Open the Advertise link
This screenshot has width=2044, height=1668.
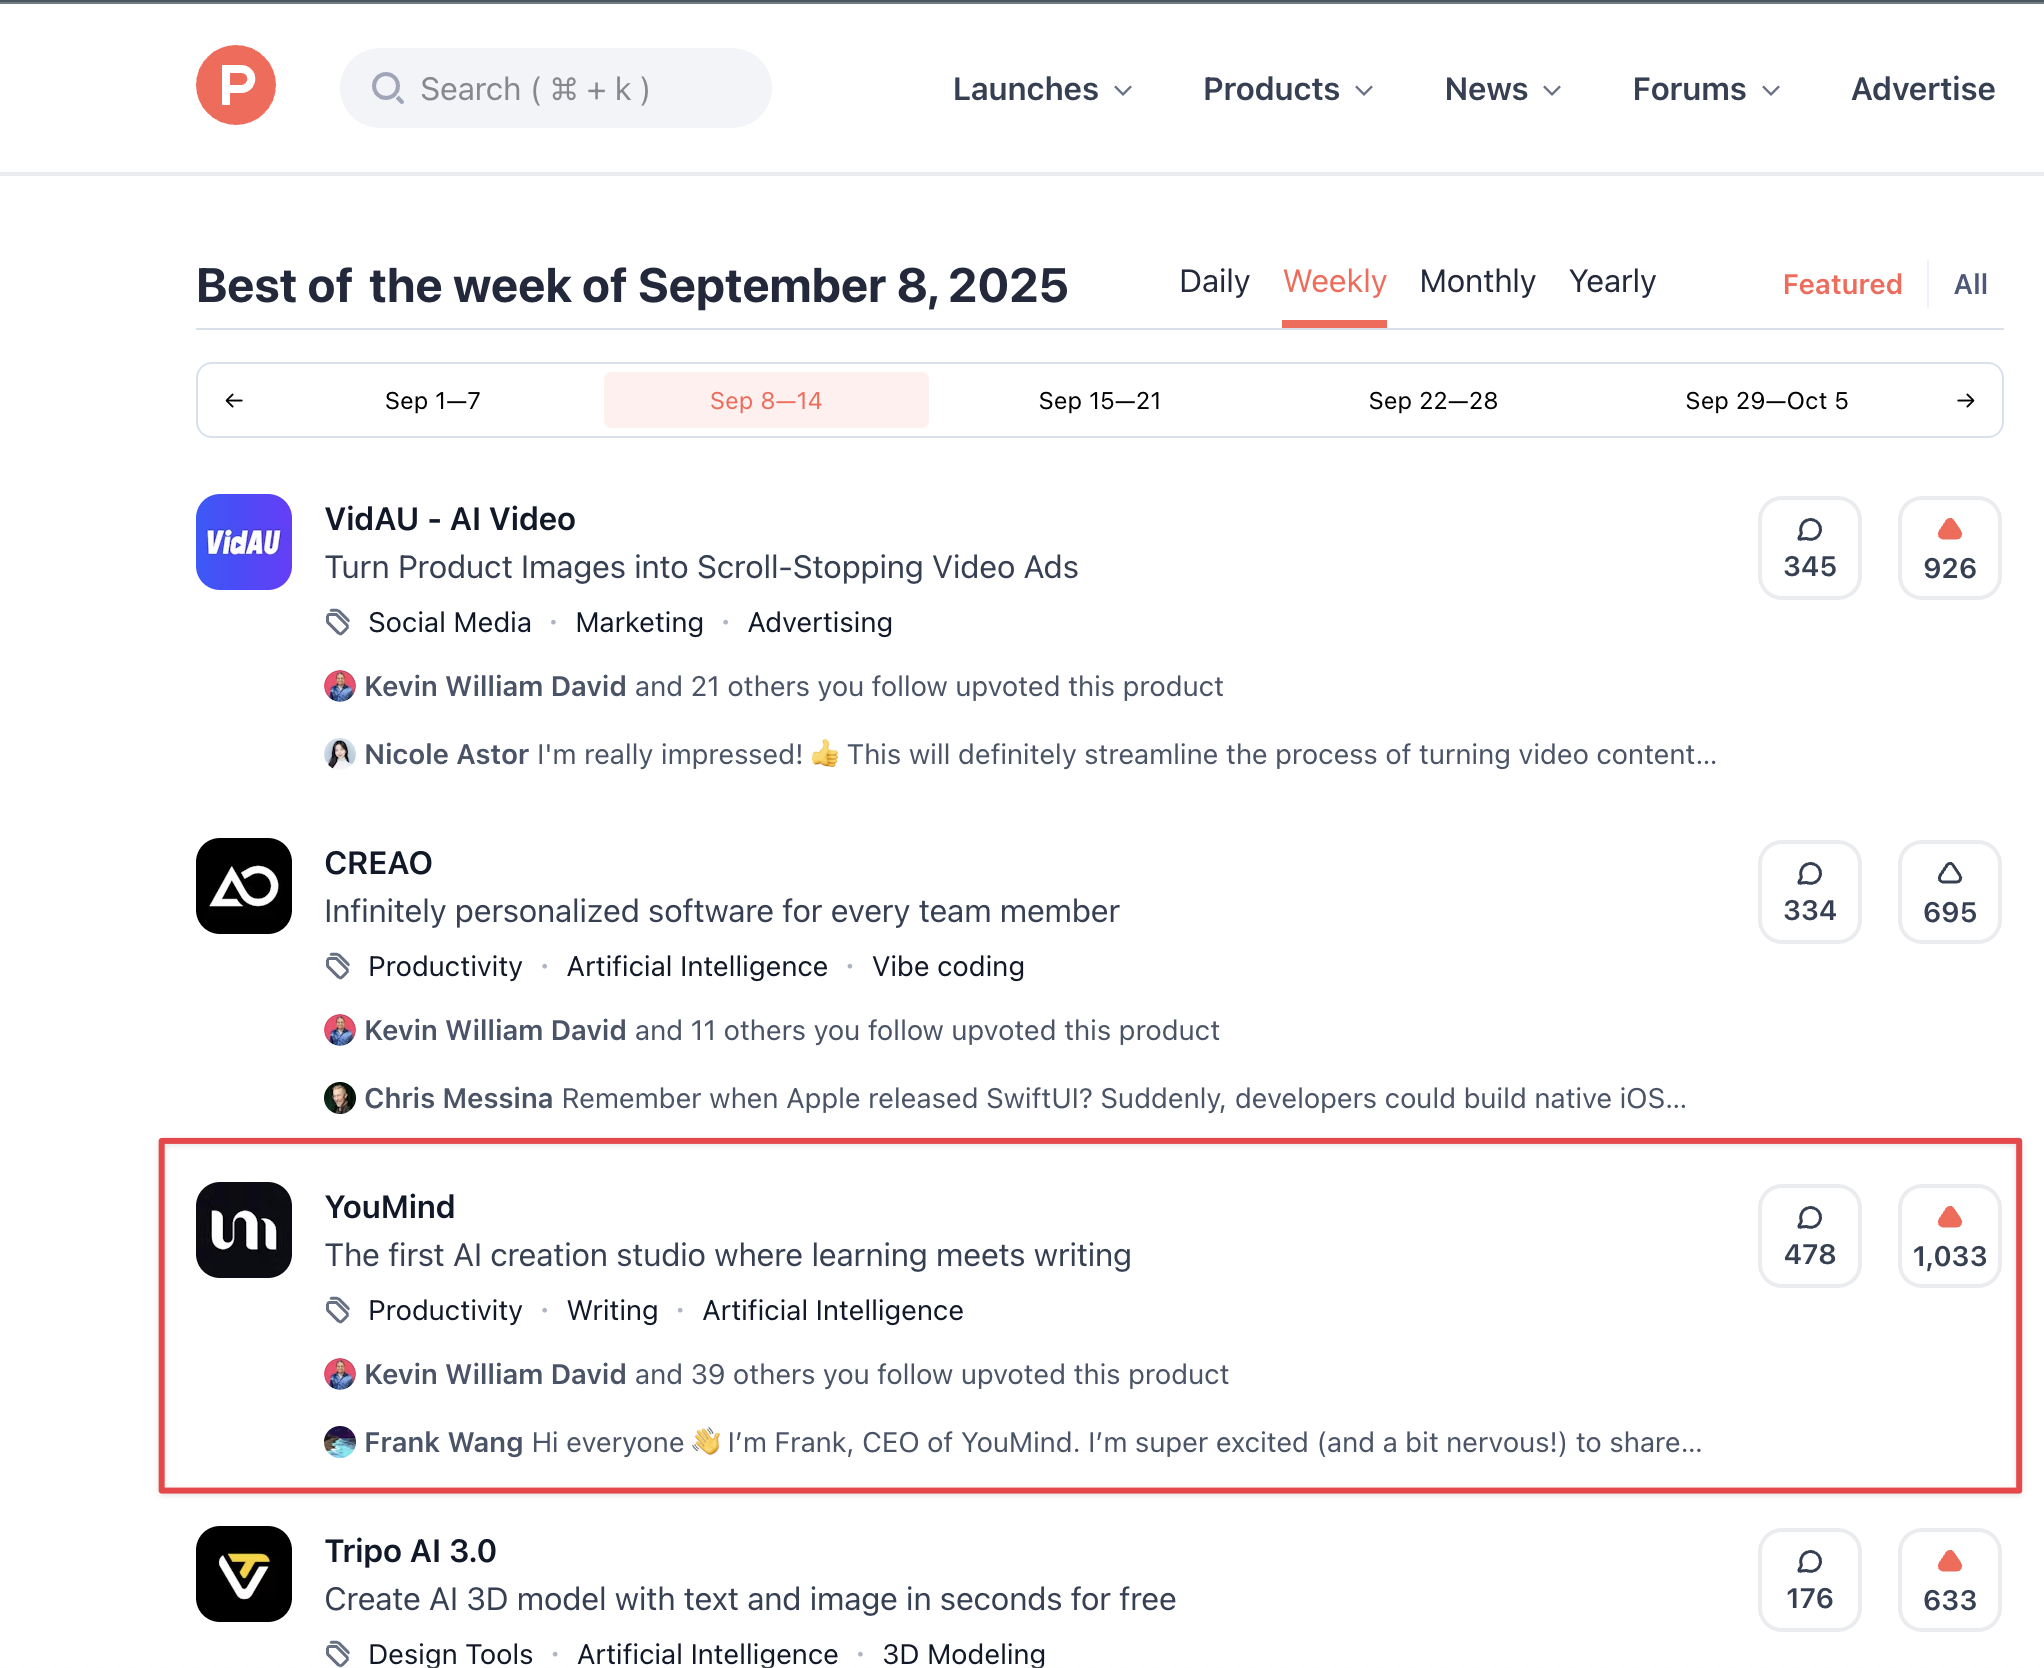(x=1922, y=89)
